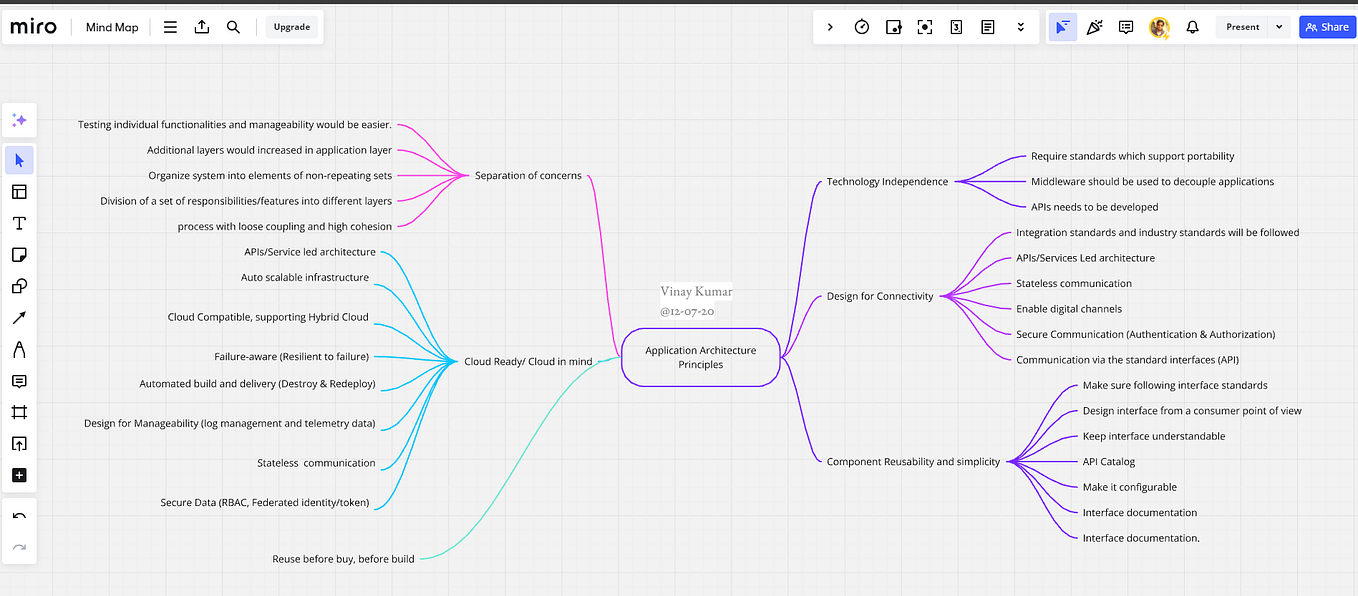Image resolution: width=1358 pixels, height=596 pixels.
Task: Select the Text tool
Action: 19,223
